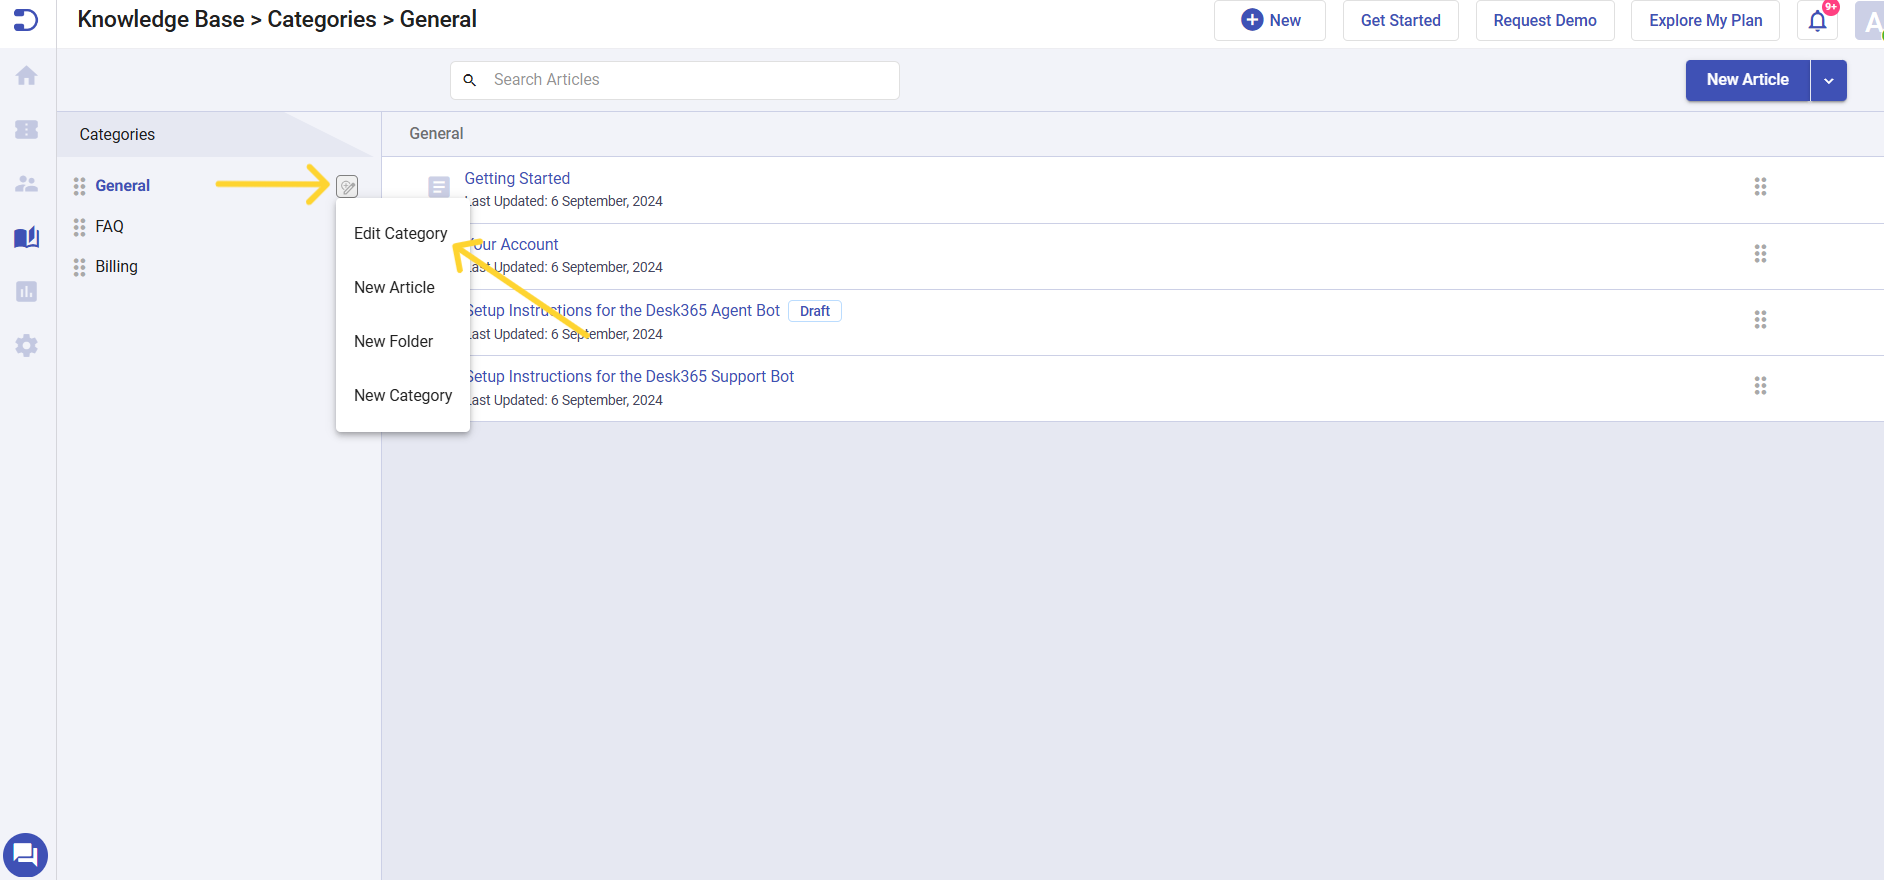Focus the Search Articles field
The image size is (1884, 880).
click(675, 80)
